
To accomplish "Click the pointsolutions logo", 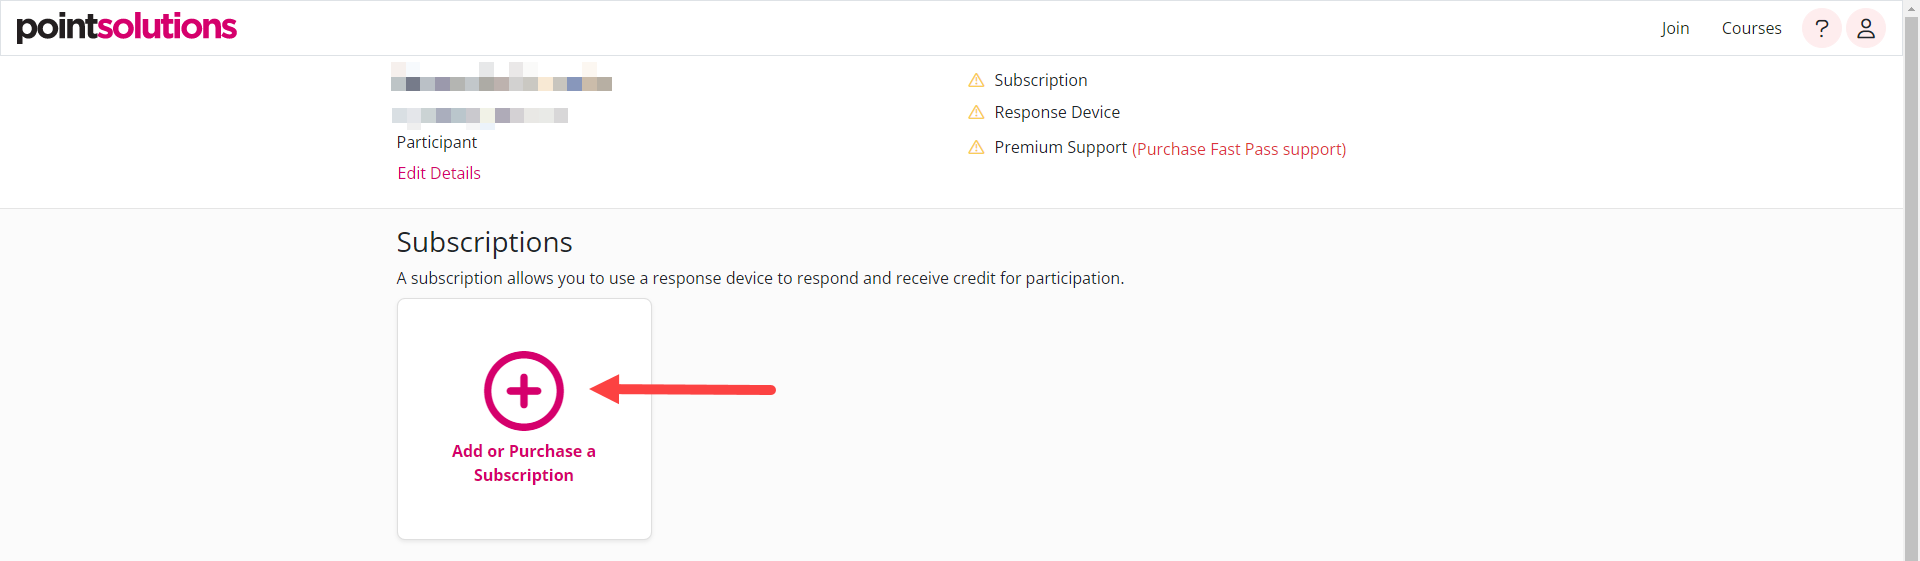I will point(127,27).
